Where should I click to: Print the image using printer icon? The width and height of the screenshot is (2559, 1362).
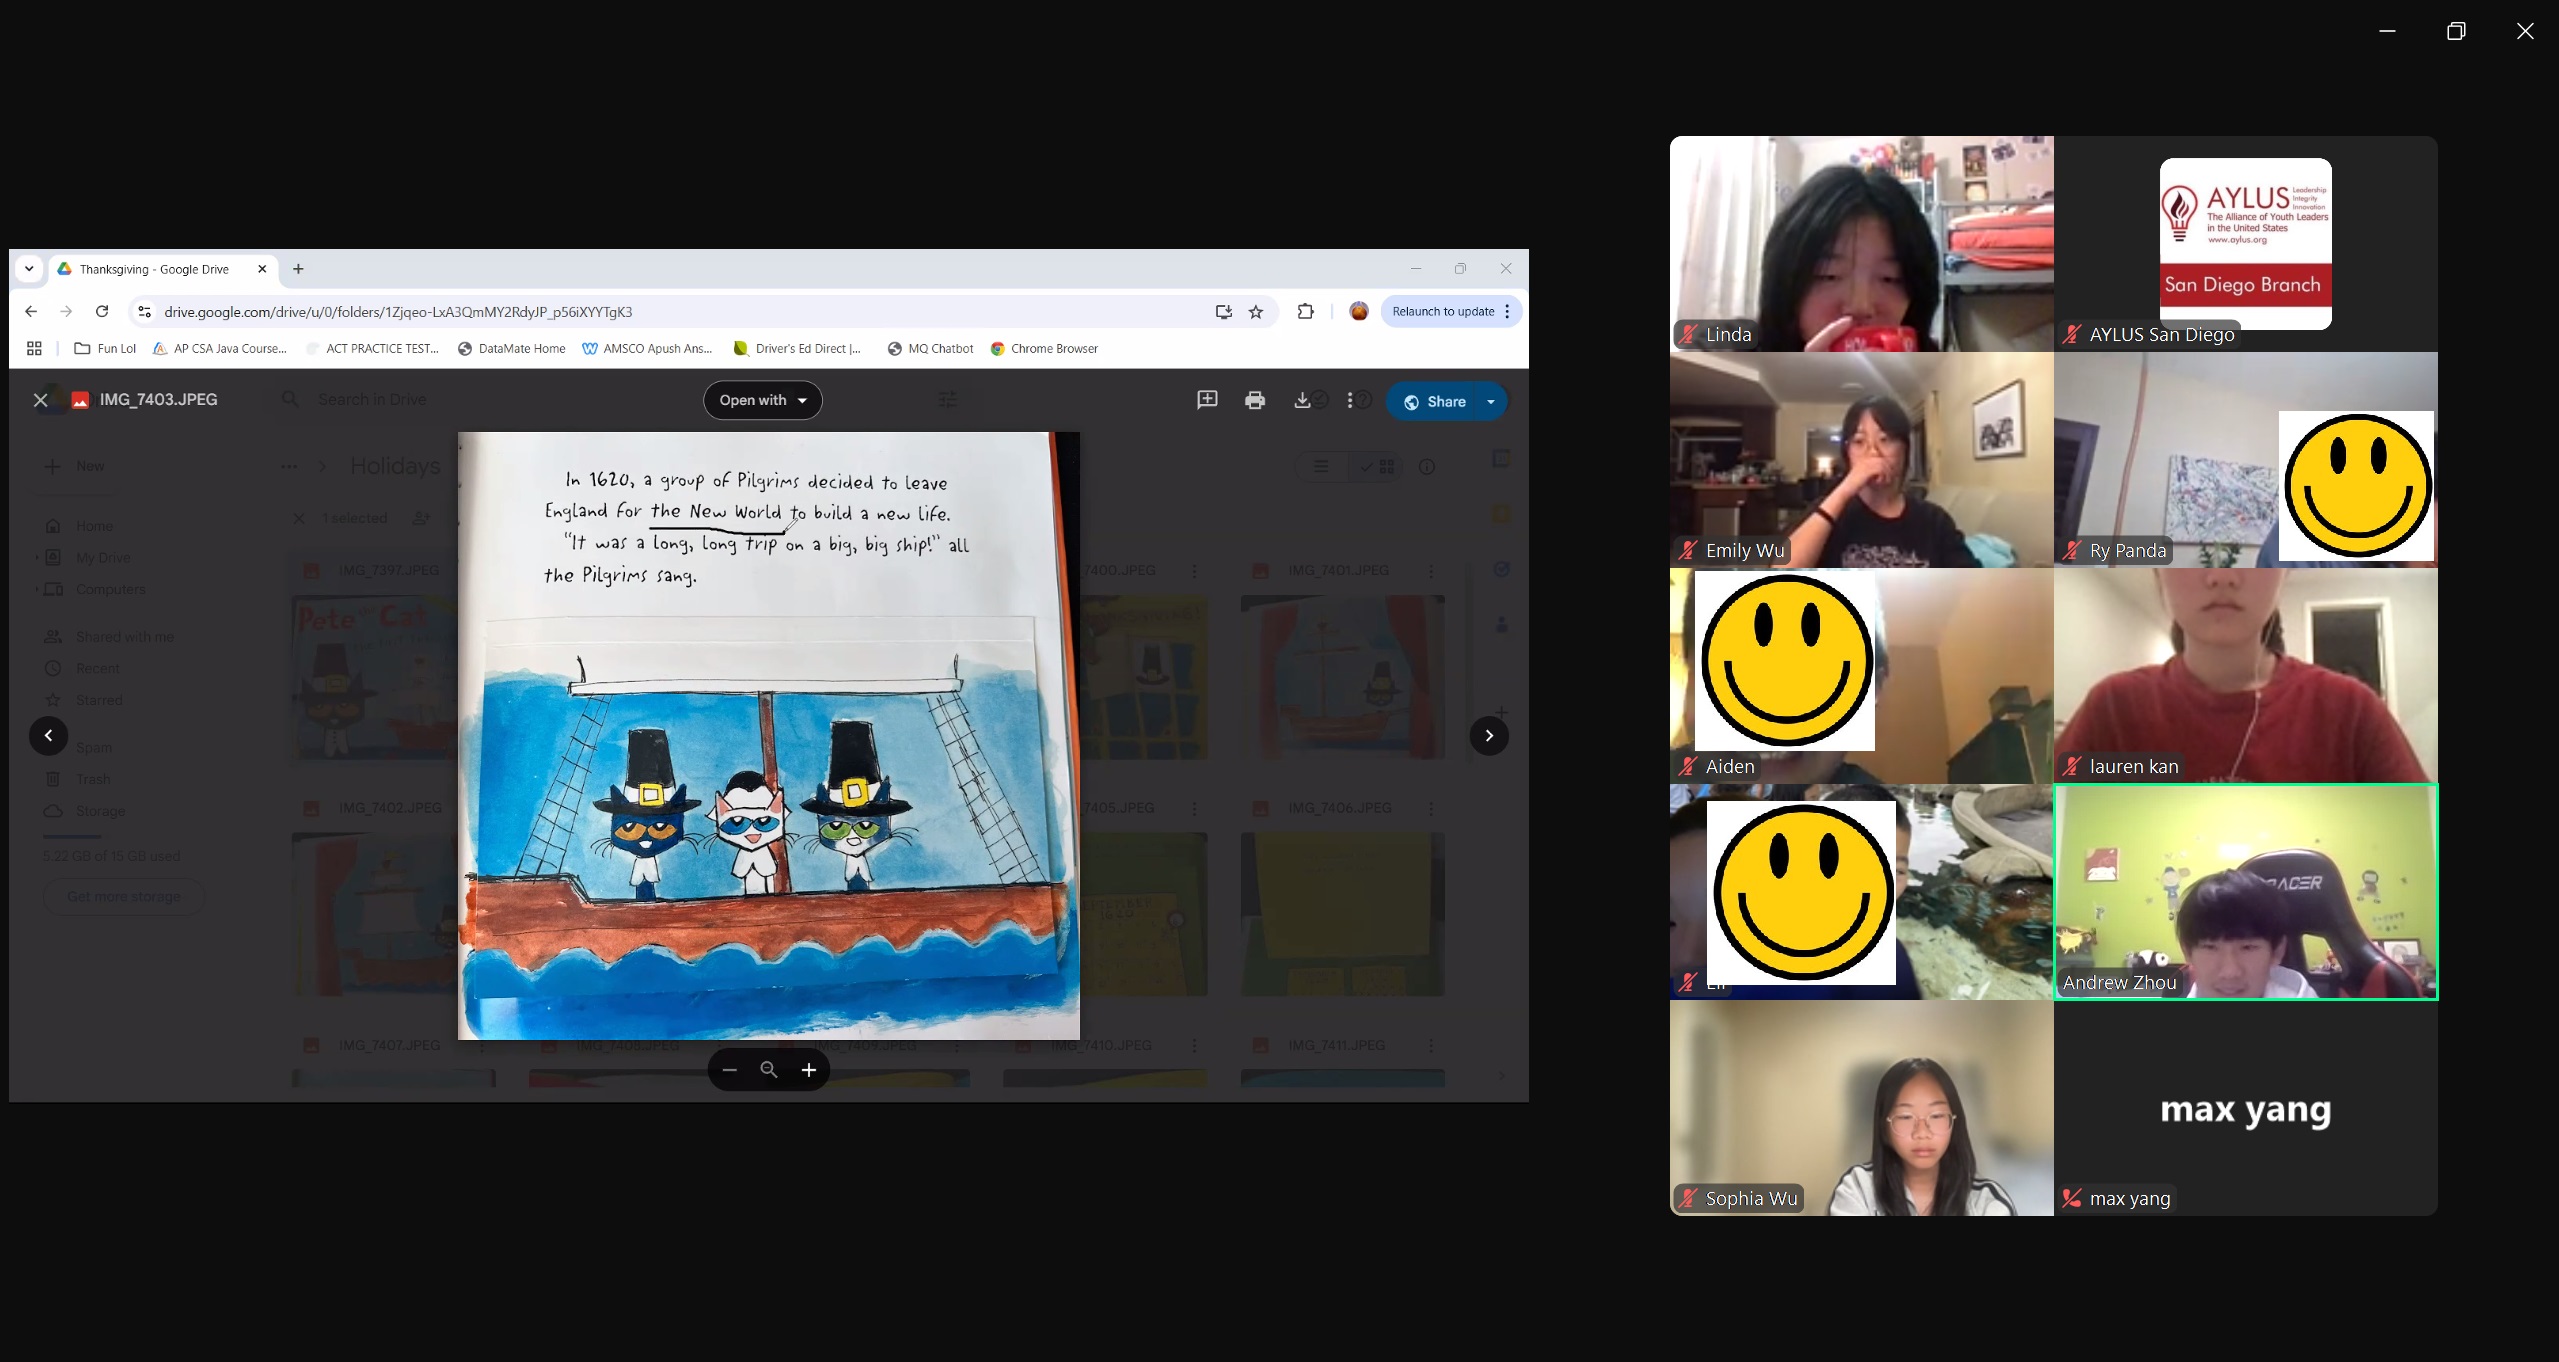pyautogui.click(x=1255, y=400)
